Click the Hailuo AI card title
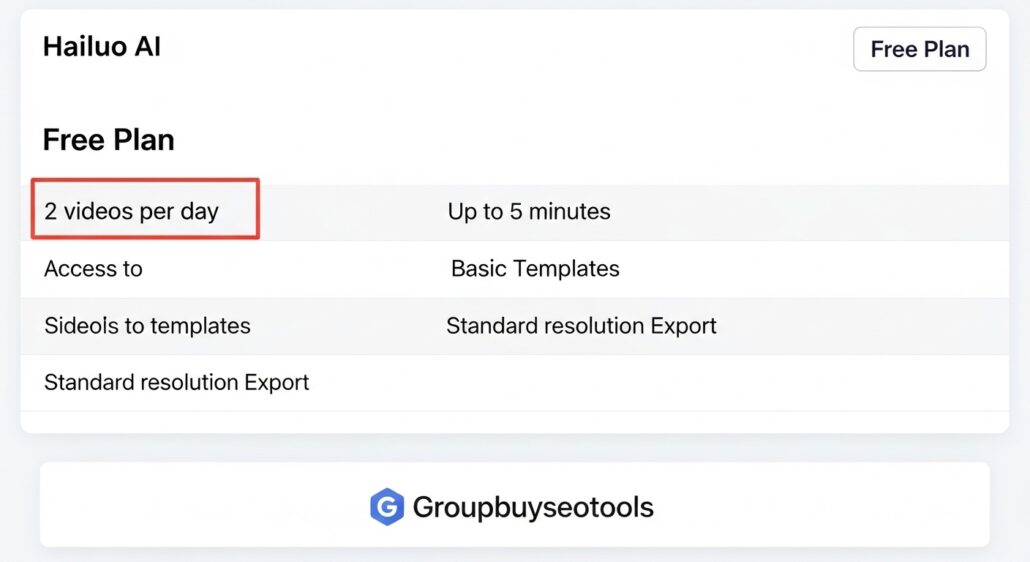This screenshot has width=1030, height=562. tap(102, 47)
